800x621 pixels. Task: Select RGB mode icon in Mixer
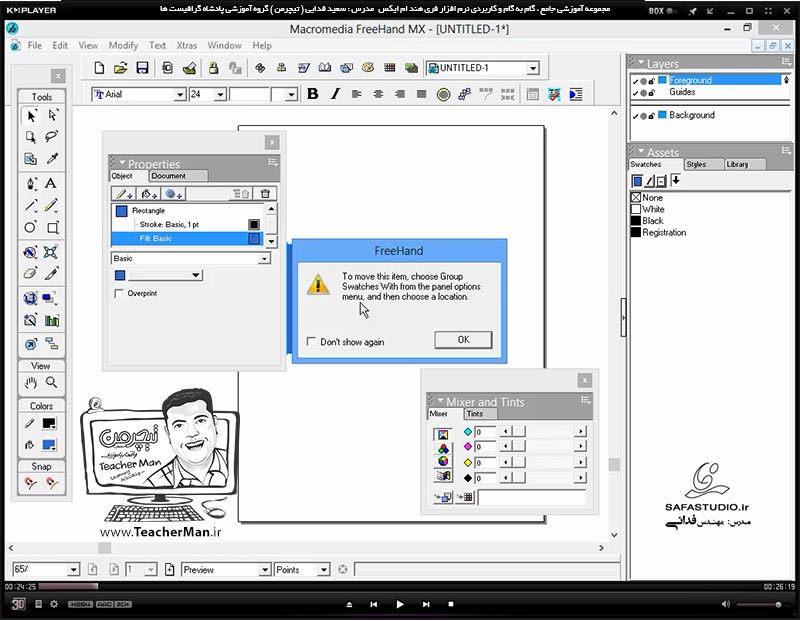(x=443, y=449)
